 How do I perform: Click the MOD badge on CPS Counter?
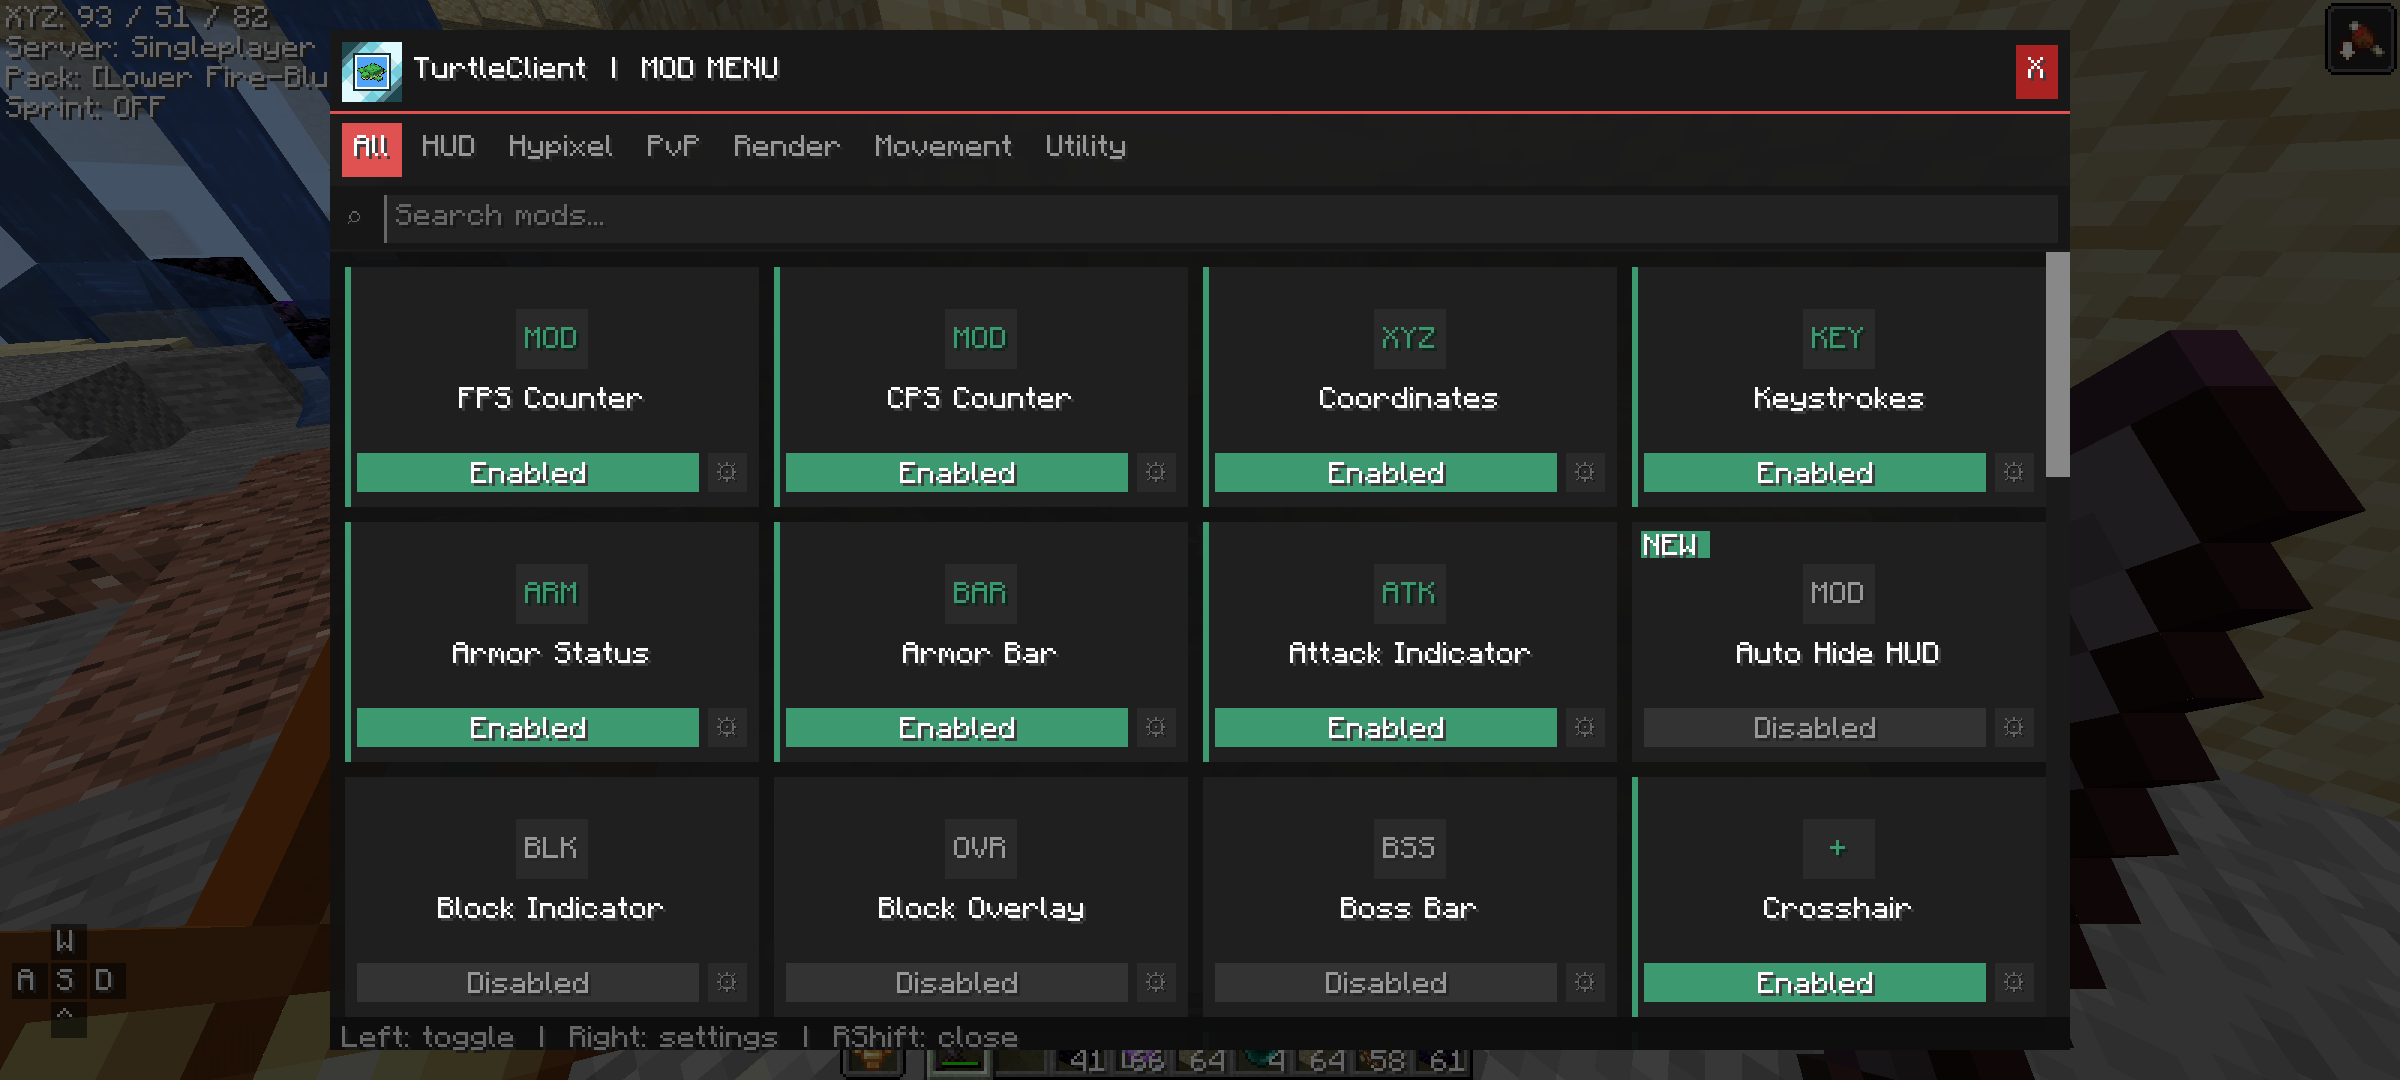[979, 338]
